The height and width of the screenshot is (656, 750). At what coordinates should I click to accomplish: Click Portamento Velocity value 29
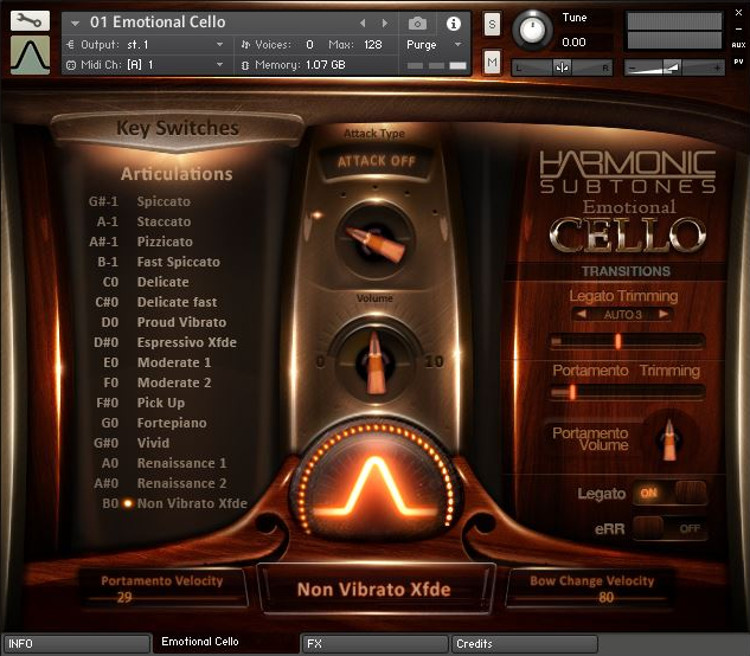(124, 597)
